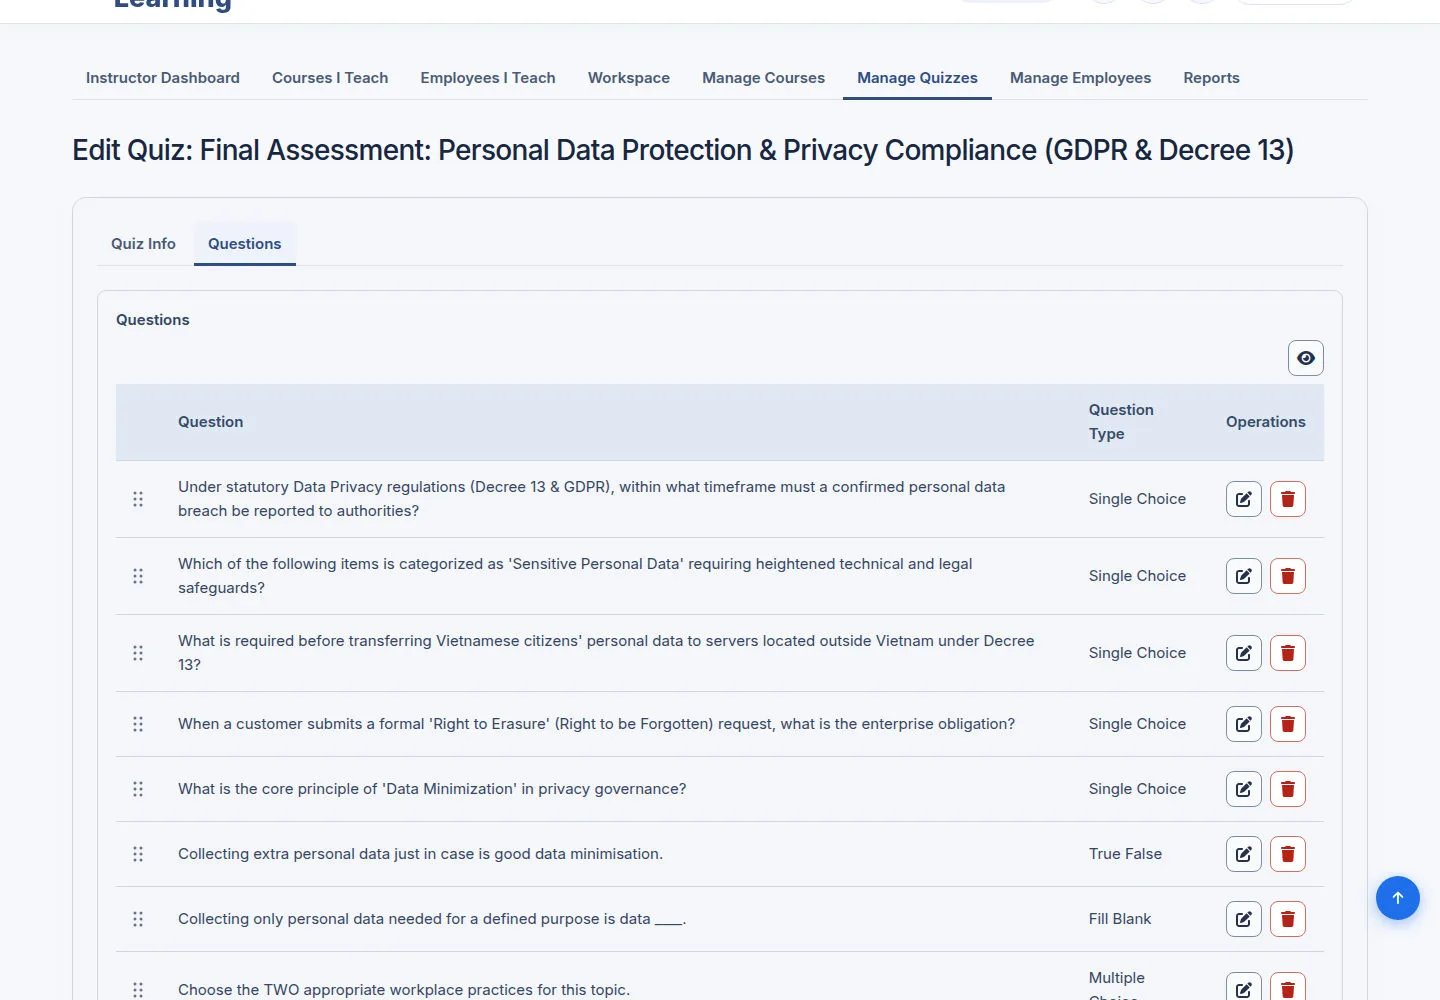The image size is (1440, 1000).
Task: Select the Questions tab
Action: coord(245,244)
